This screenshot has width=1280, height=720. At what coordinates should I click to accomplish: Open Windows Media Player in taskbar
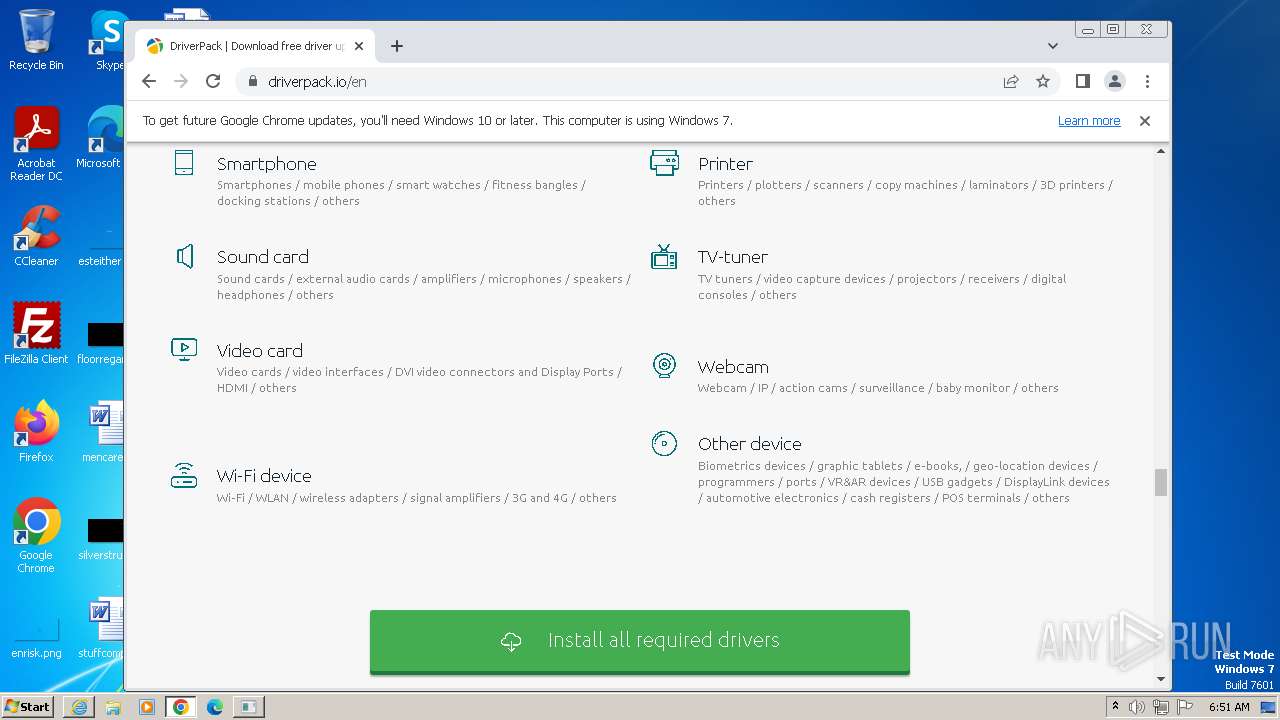(x=147, y=707)
